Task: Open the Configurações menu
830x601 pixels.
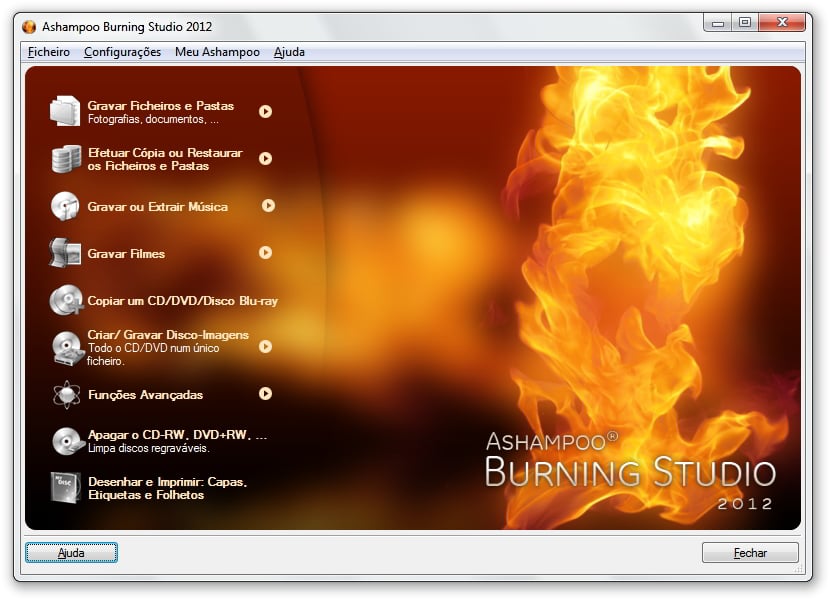Action: [122, 52]
